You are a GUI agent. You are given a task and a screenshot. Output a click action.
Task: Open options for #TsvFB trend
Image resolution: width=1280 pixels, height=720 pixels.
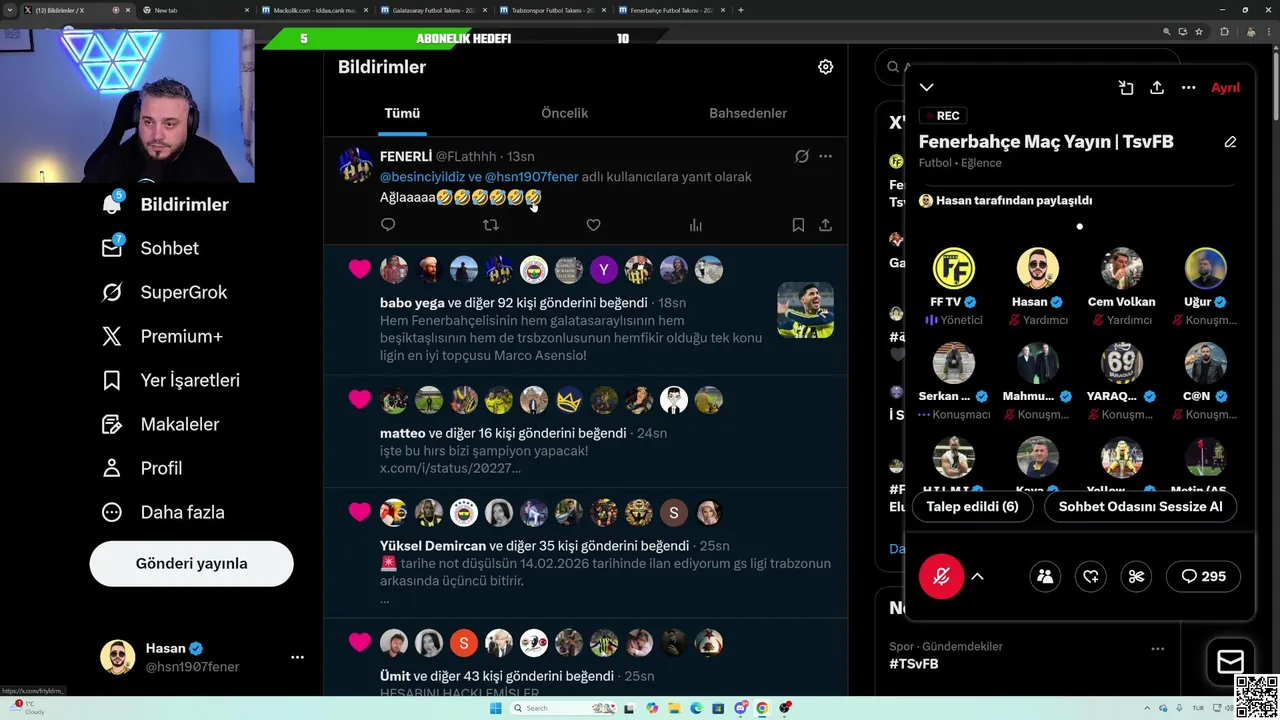[x=1157, y=648]
